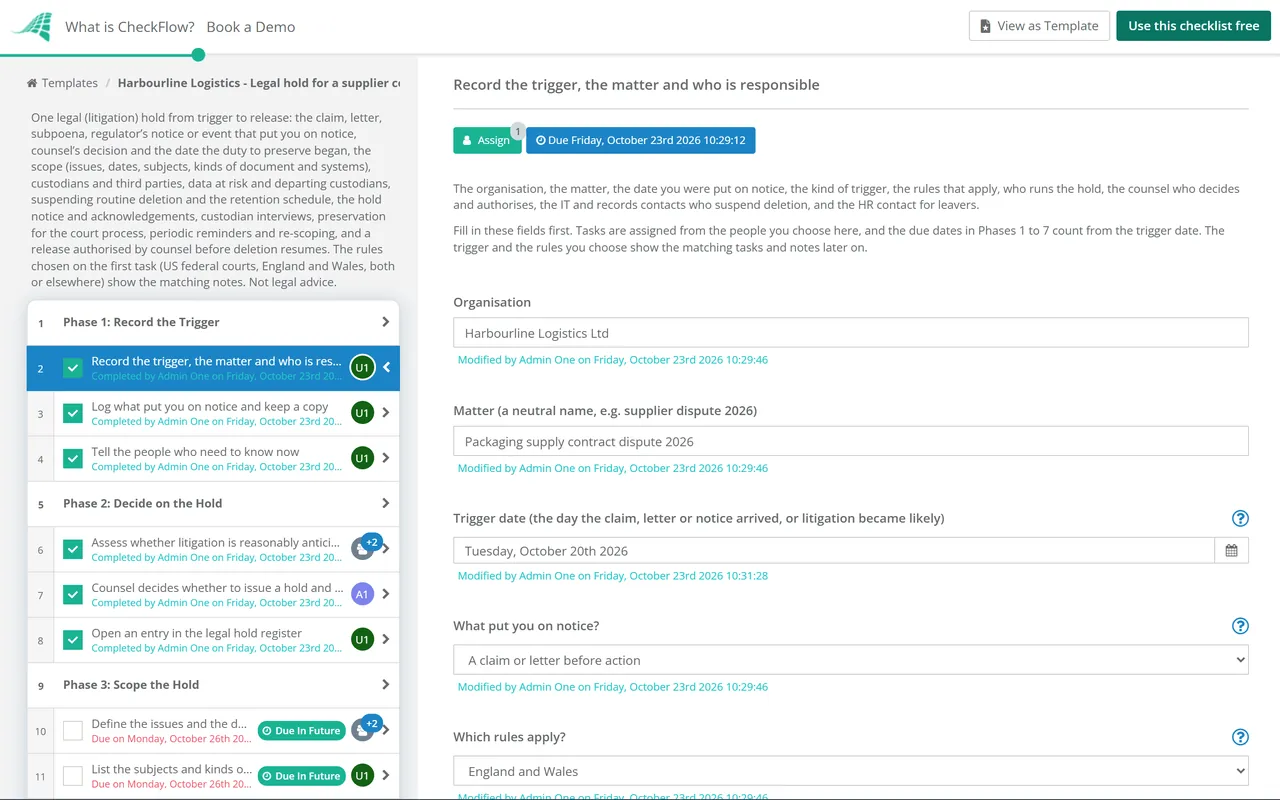
Task: Expand Phase 1: Record the Trigger chevron
Action: (386, 322)
